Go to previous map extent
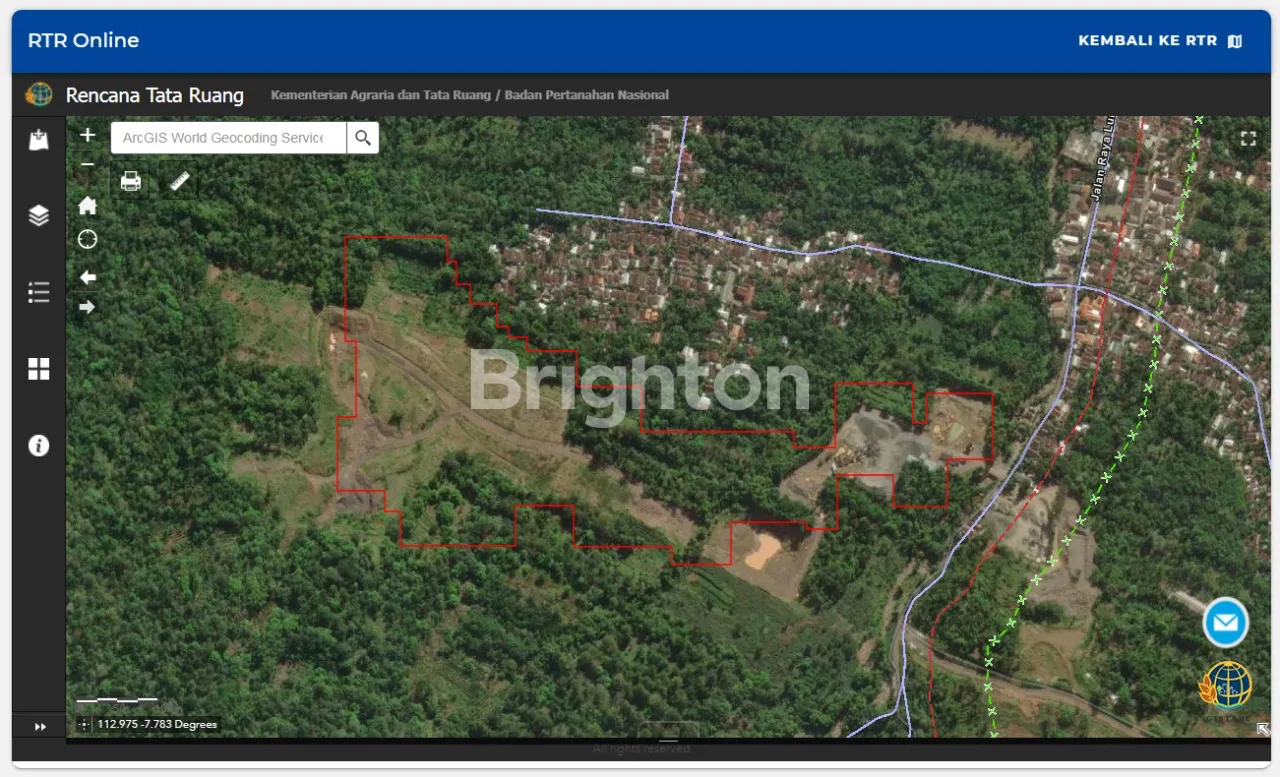Viewport: 1280px width, 777px height. coord(88,277)
